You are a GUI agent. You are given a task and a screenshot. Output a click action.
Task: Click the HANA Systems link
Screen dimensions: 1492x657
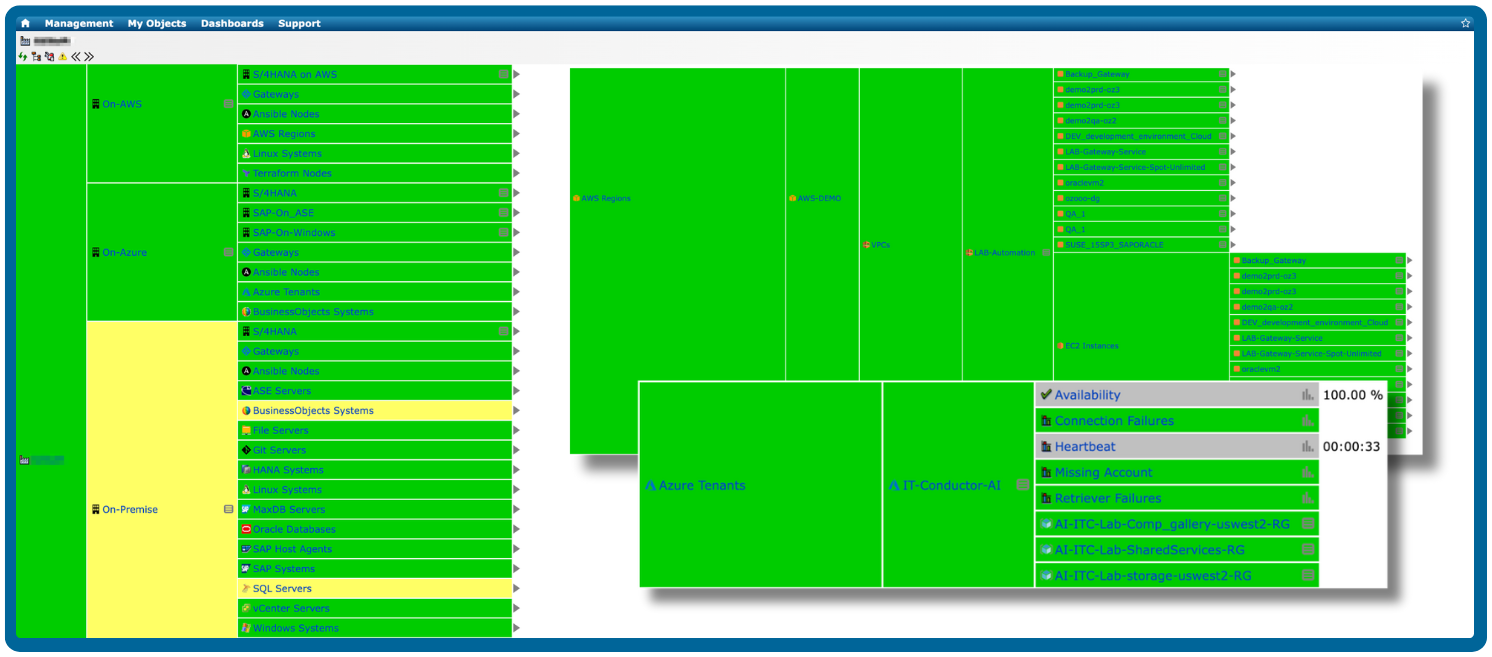pyautogui.click(x=287, y=470)
